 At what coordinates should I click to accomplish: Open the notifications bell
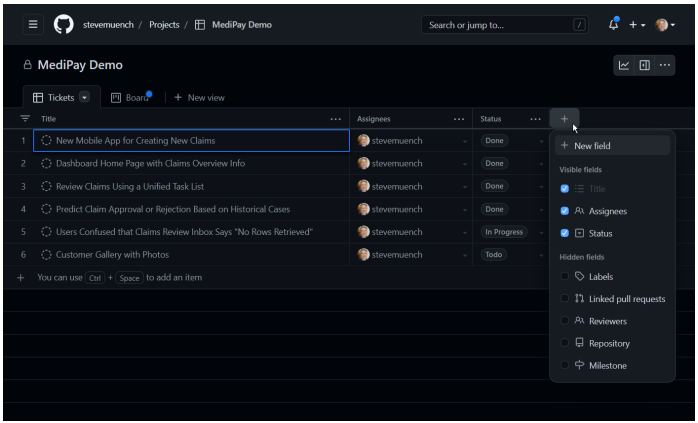pos(613,24)
